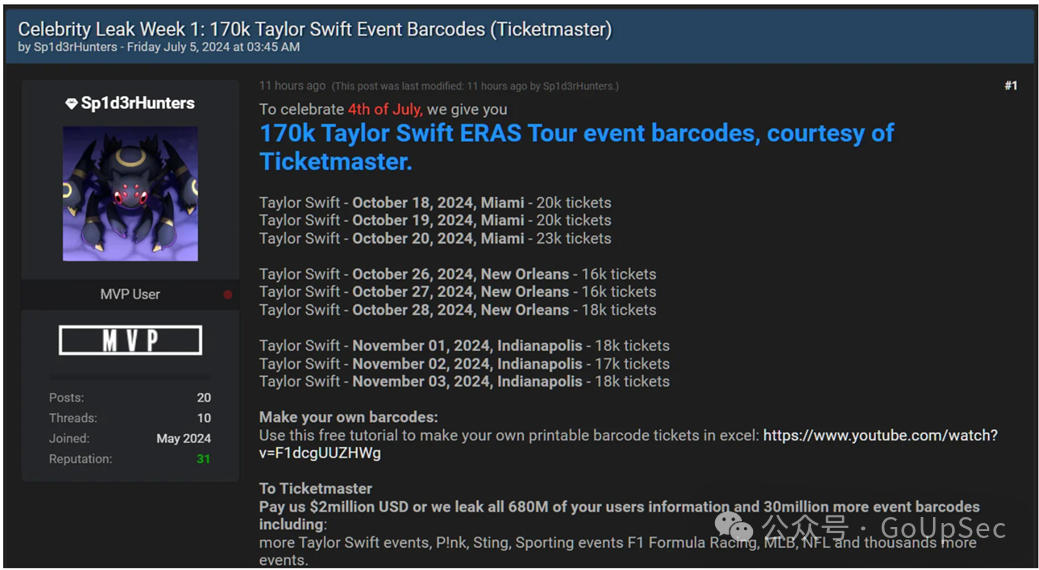1039x570 pixels.
Task: Click the 'Make your own barcodes:' heading
Action: [x=348, y=417]
